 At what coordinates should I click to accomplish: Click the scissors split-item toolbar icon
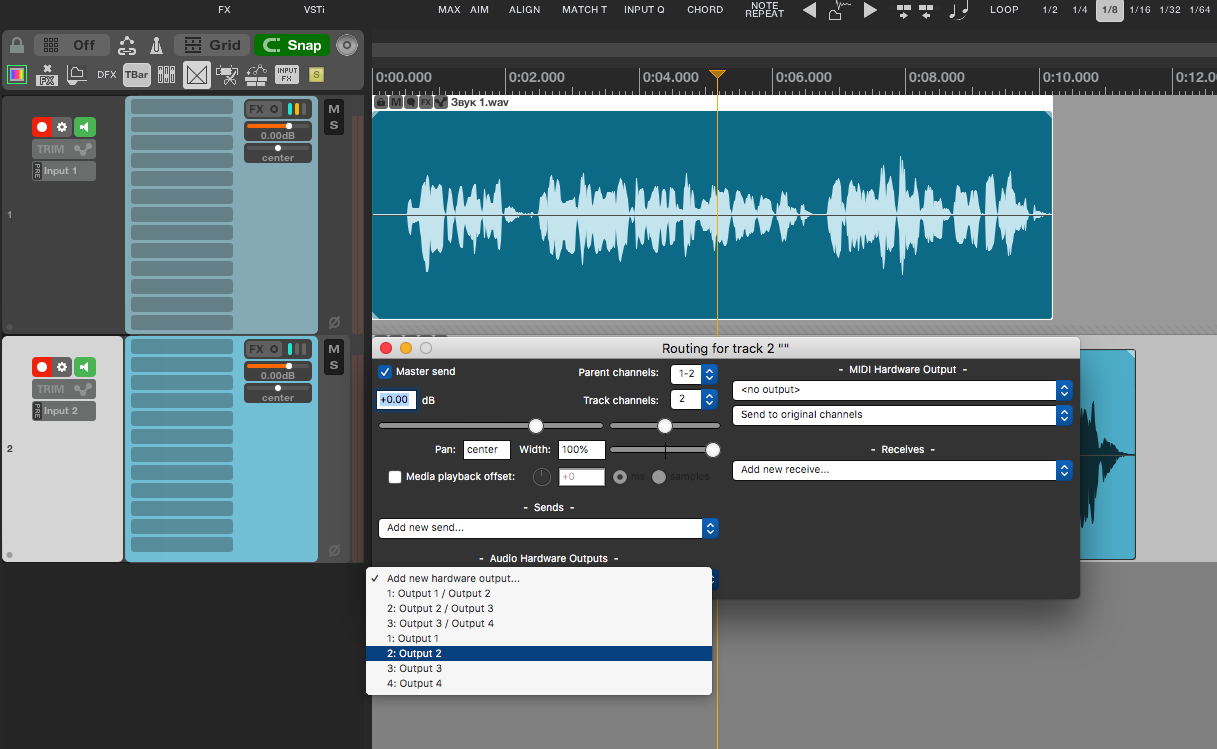(227, 74)
